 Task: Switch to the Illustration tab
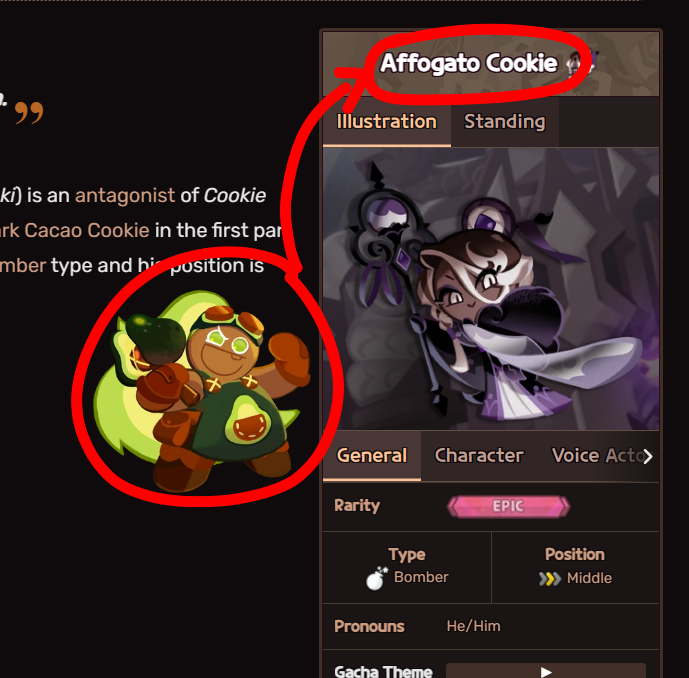tap(387, 121)
